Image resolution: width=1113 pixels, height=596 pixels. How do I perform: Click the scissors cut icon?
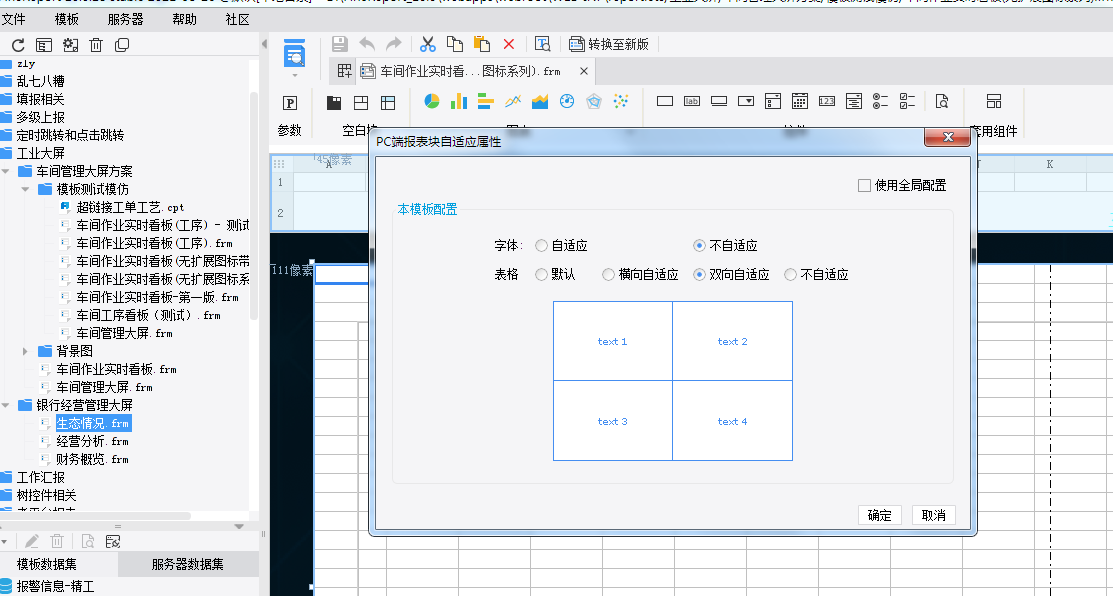(427, 44)
